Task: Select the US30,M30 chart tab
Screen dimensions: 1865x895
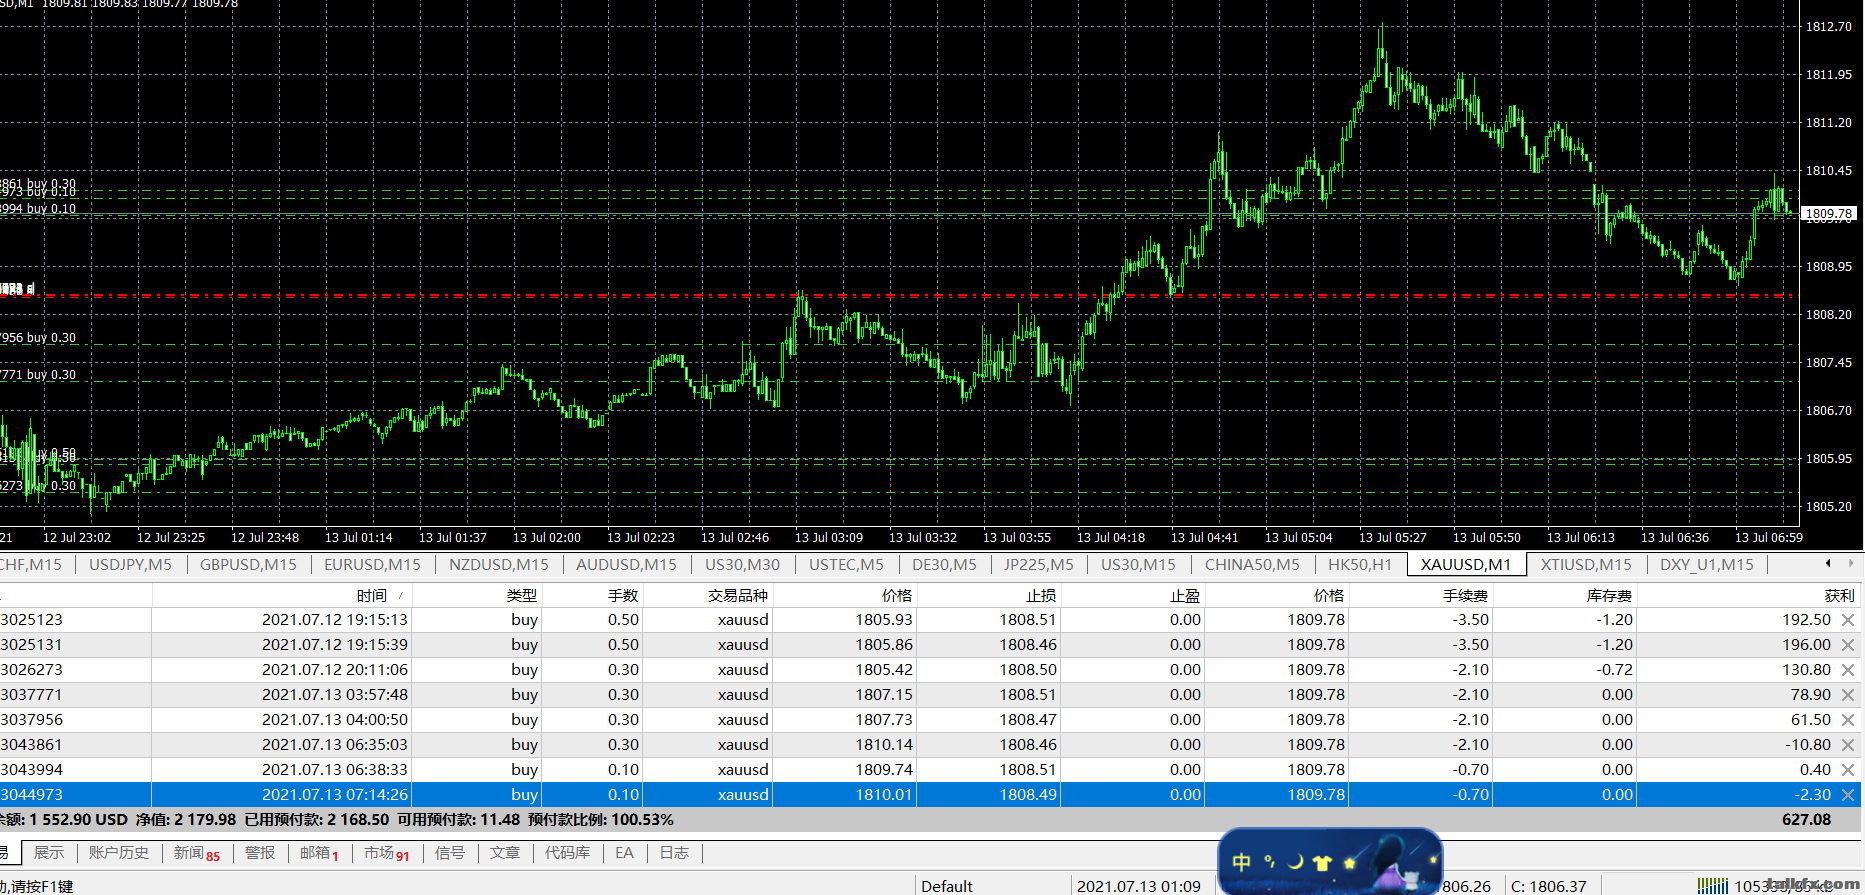Action: tap(742, 565)
